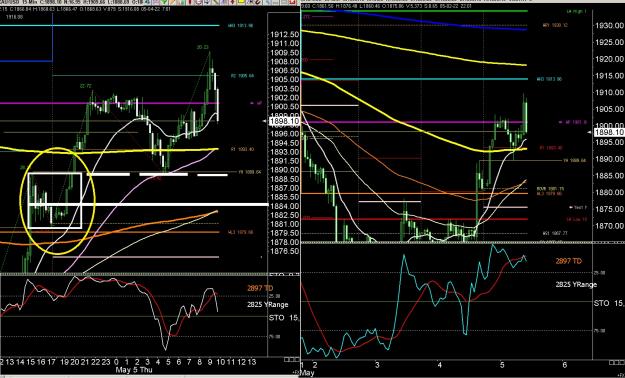Screen dimensions: 625x378
Task: Click the orange 2897 TD label in right indicator pane
Action: point(569,261)
